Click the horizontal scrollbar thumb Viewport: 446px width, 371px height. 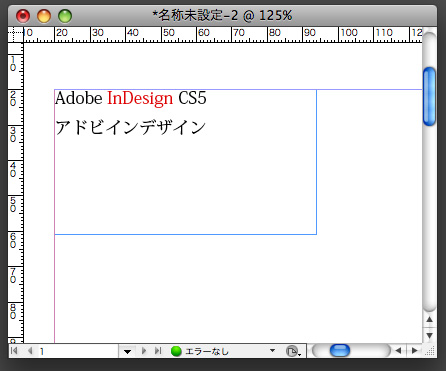pos(340,351)
